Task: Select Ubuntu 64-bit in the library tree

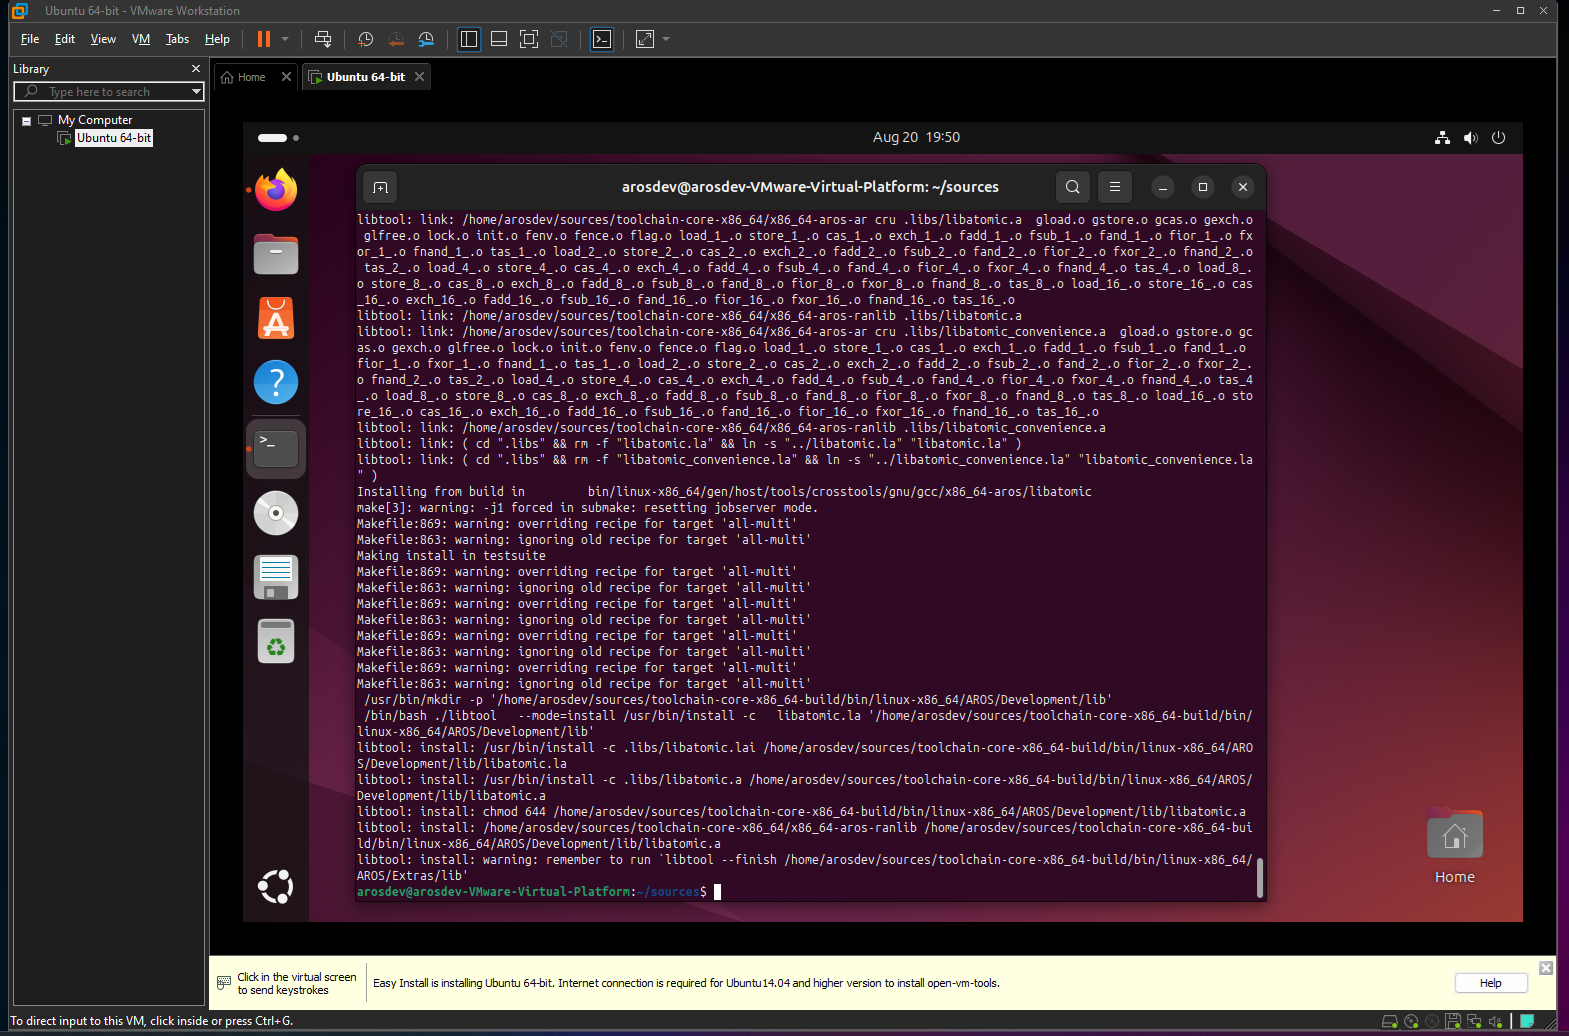Action: 114,138
